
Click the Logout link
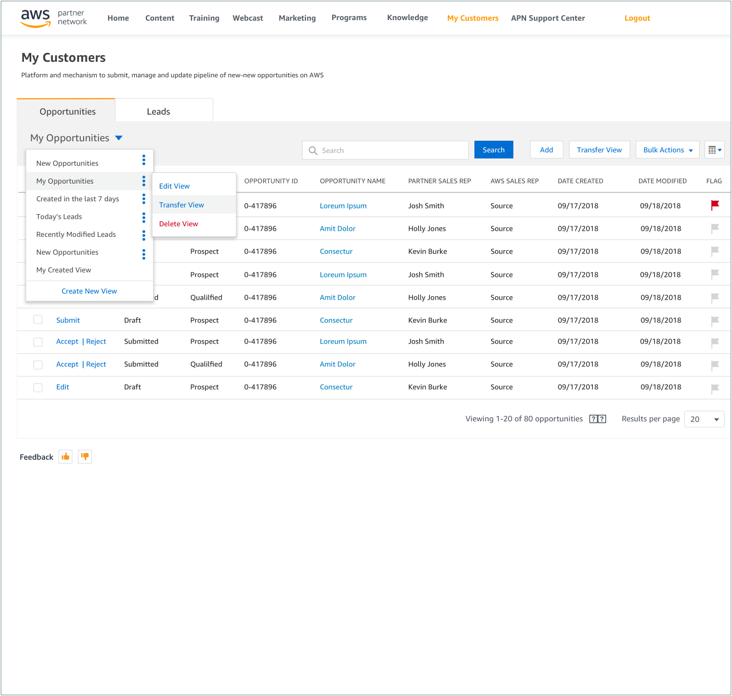(x=637, y=18)
